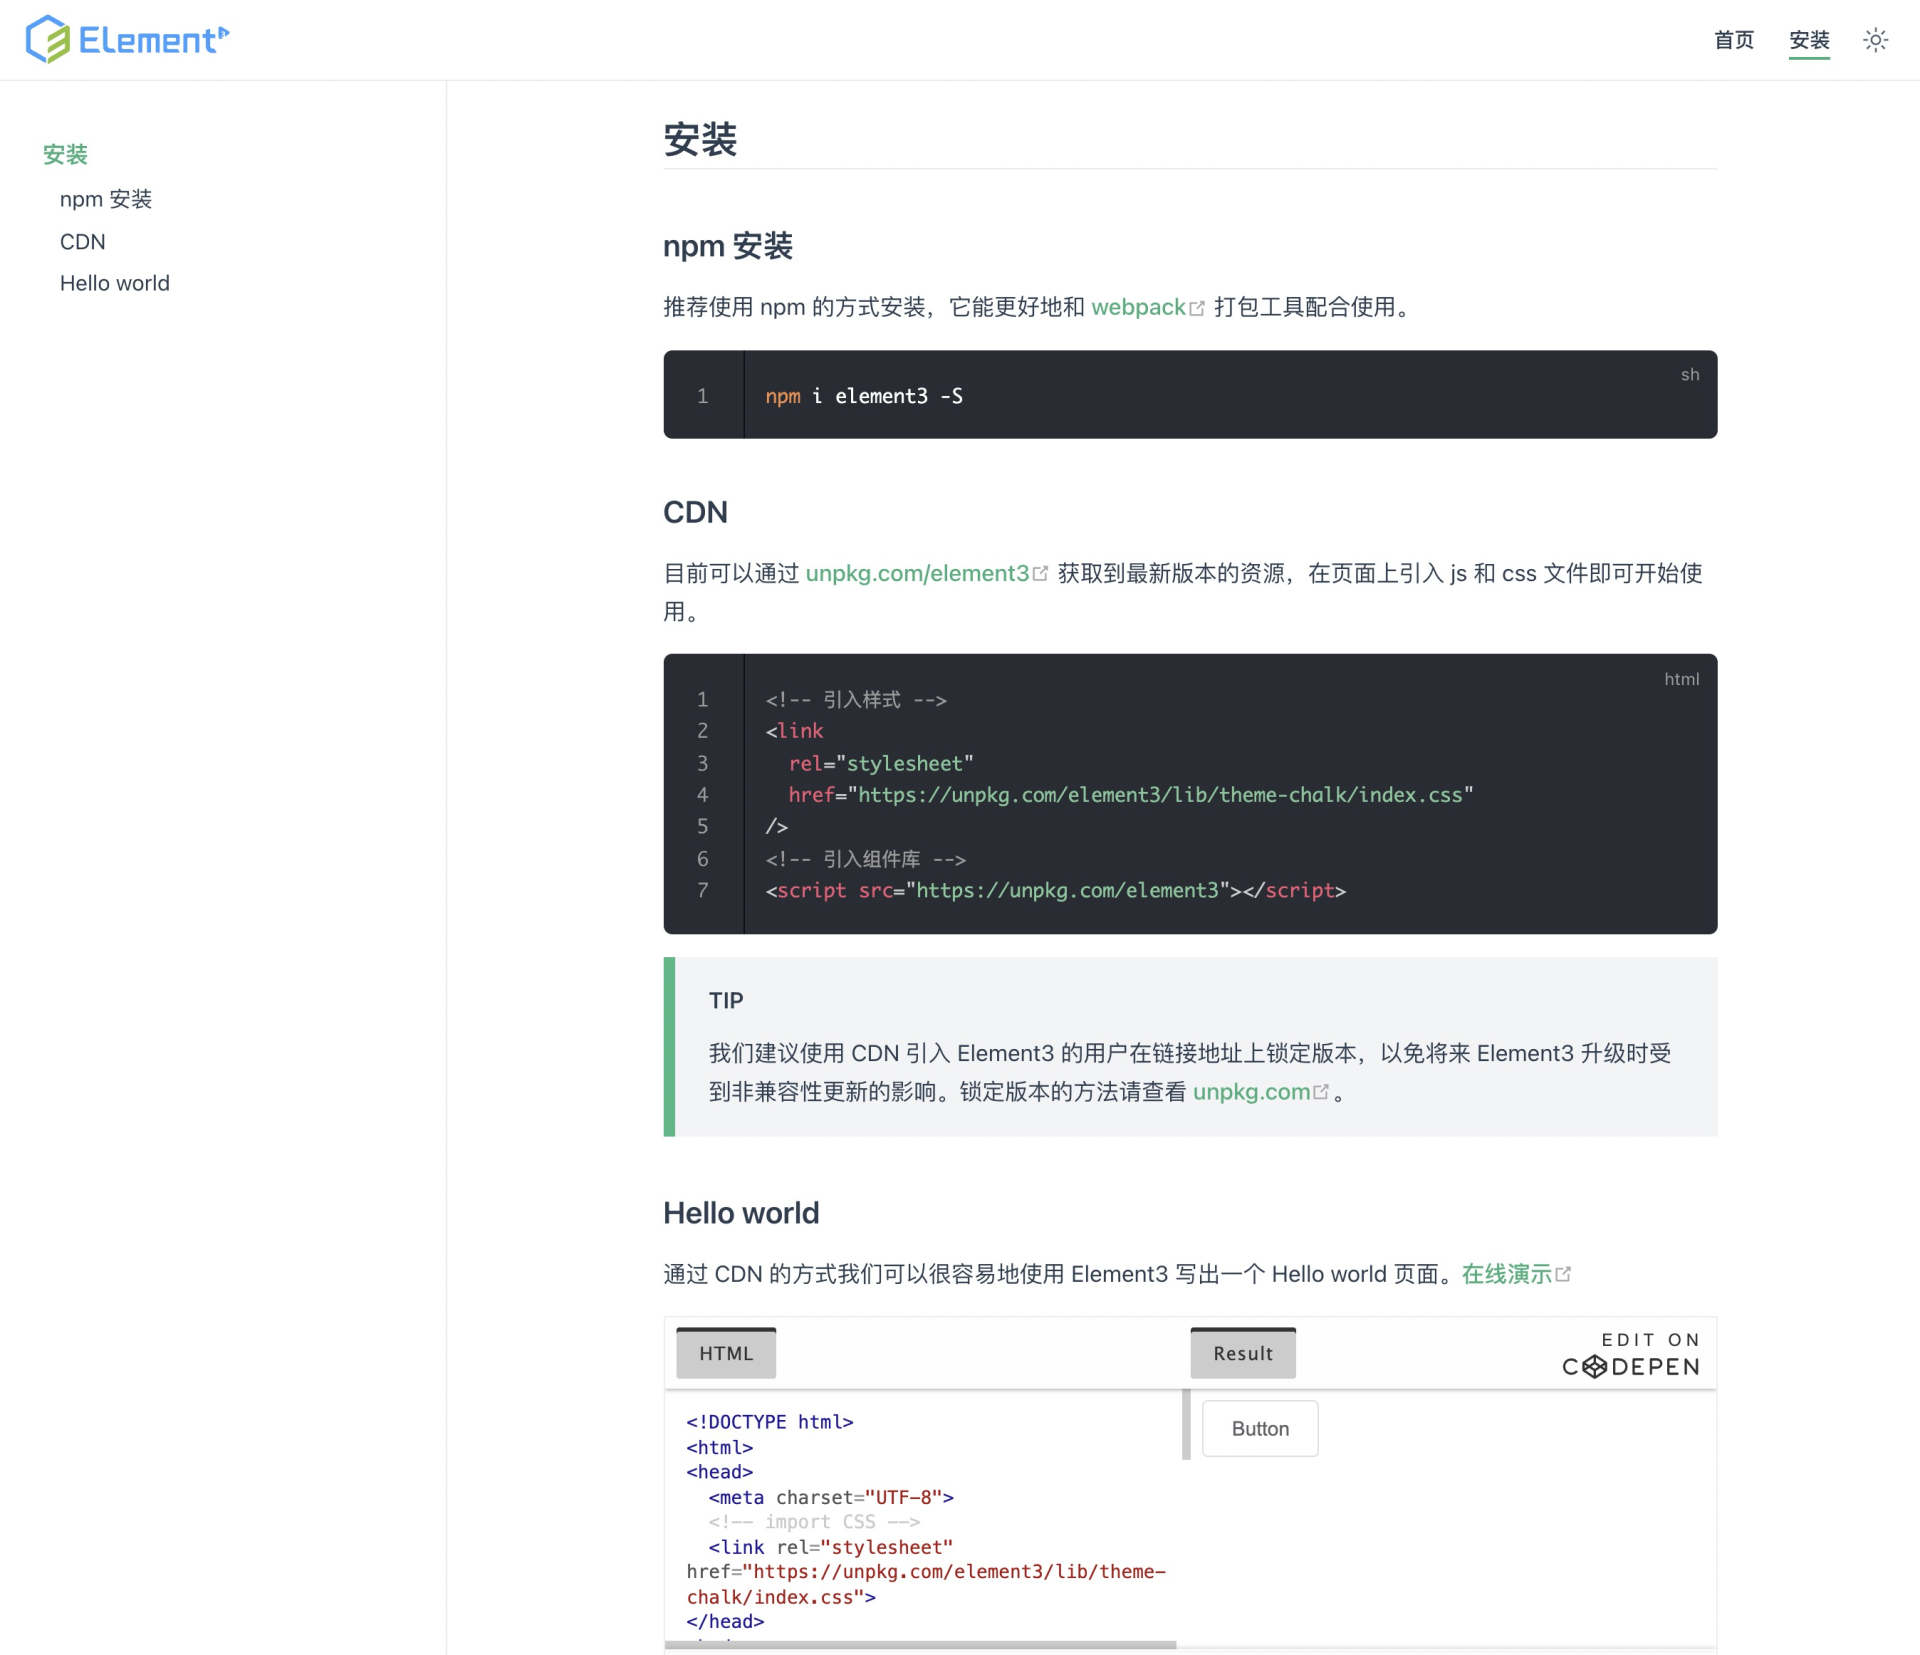The height and width of the screenshot is (1655, 1920).
Task: Click the CodePen horizontal scrollbar
Action: [920, 1644]
